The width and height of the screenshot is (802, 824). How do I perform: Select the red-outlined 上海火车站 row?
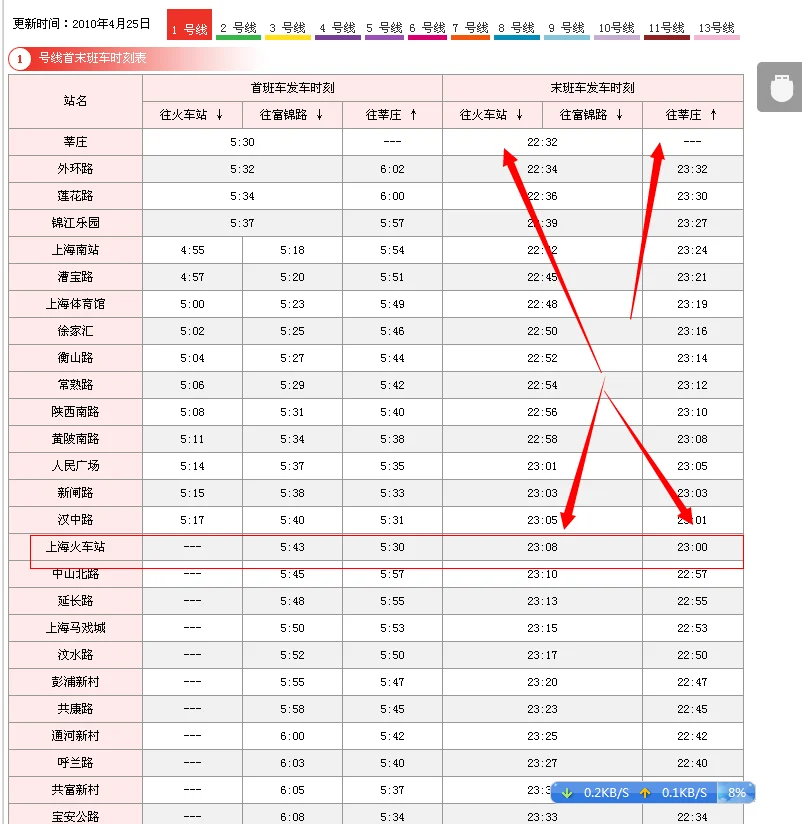[75, 547]
